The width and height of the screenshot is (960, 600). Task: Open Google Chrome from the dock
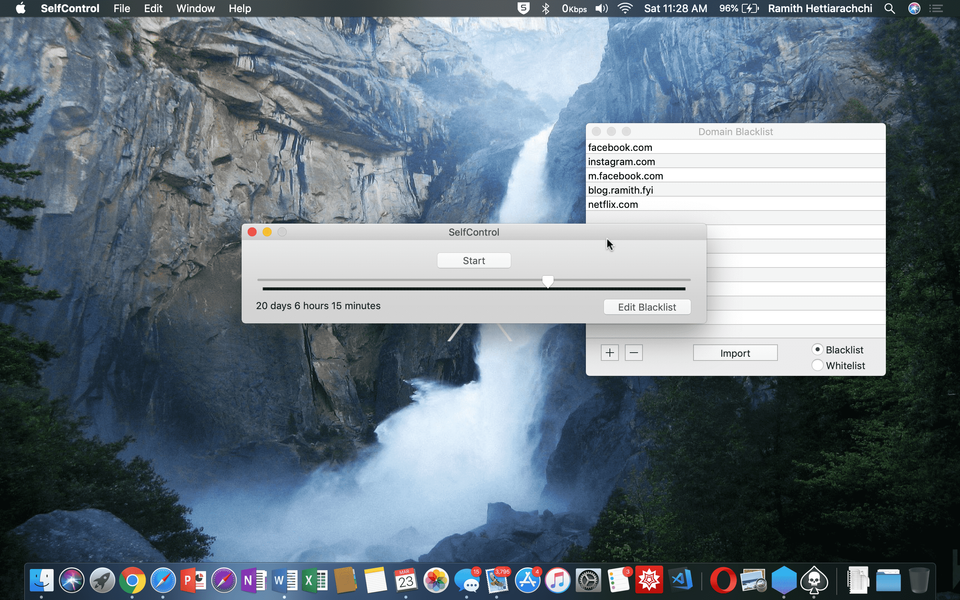click(132, 580)
